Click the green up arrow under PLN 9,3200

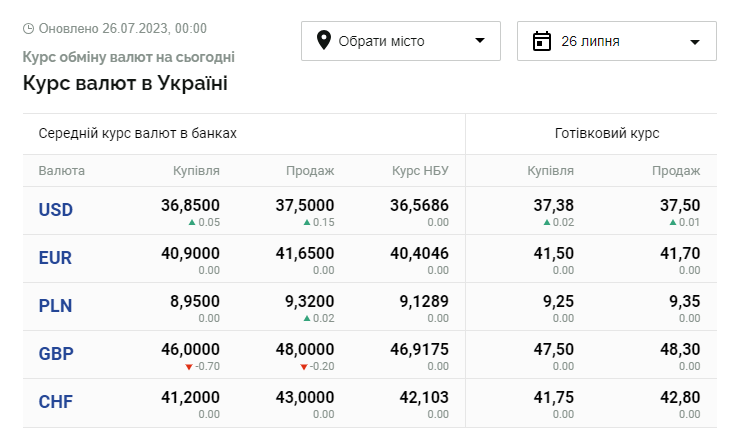pos(306,318)
